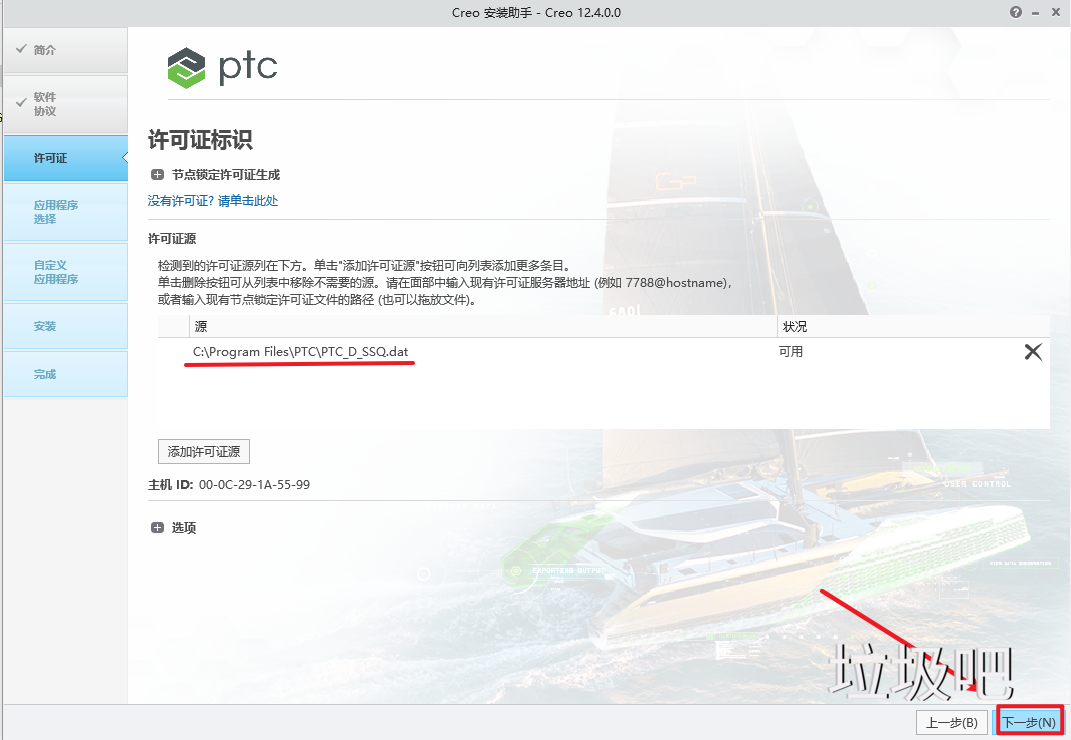1071x740 pixels.
Task: Open the 应用程序选择 step
Action: click(x=66, y=212)
